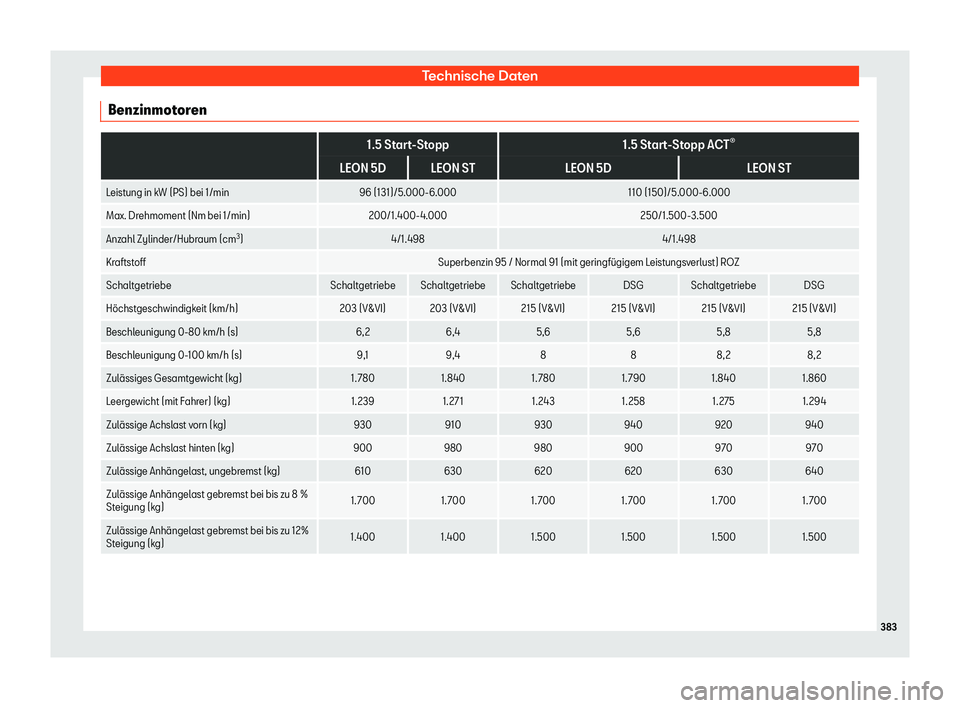Click the 'Superbenzin 95 / Normal 91' fuel text
The image size is (960, 708).
588,262
